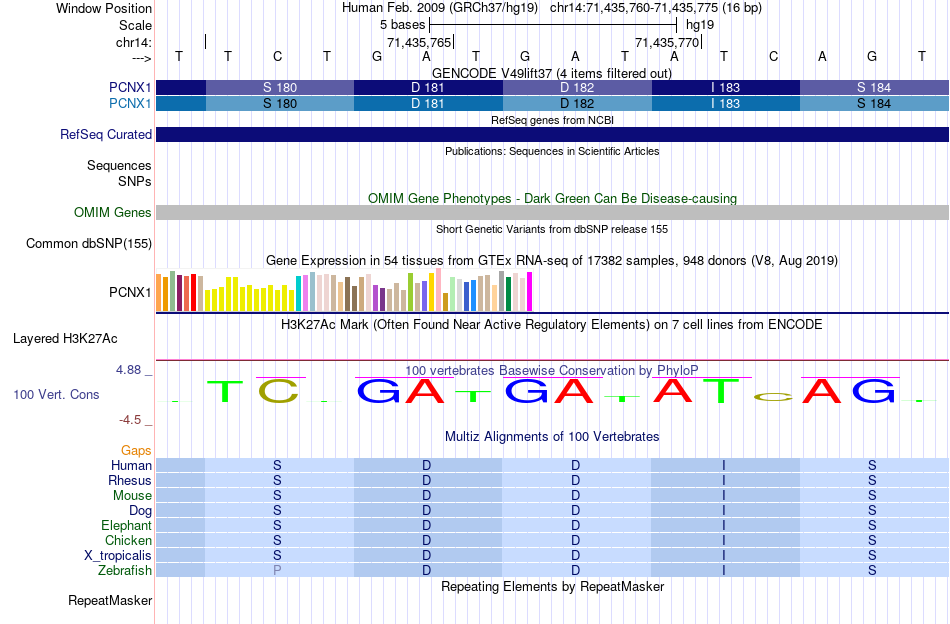
Task: Click the Mouse alignment row label
Action: click(132, 496)
